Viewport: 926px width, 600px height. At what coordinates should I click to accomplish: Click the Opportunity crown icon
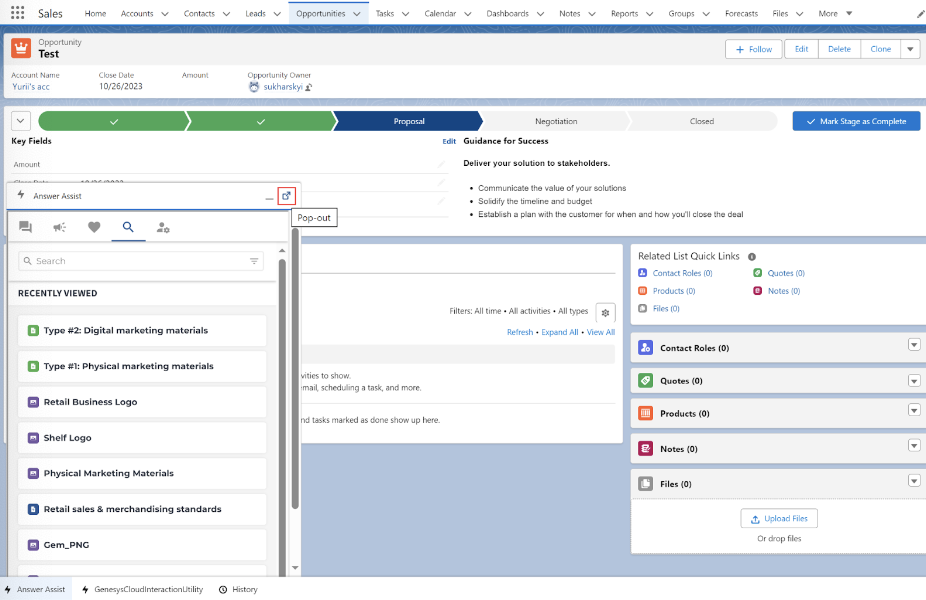tap(21, 48)
